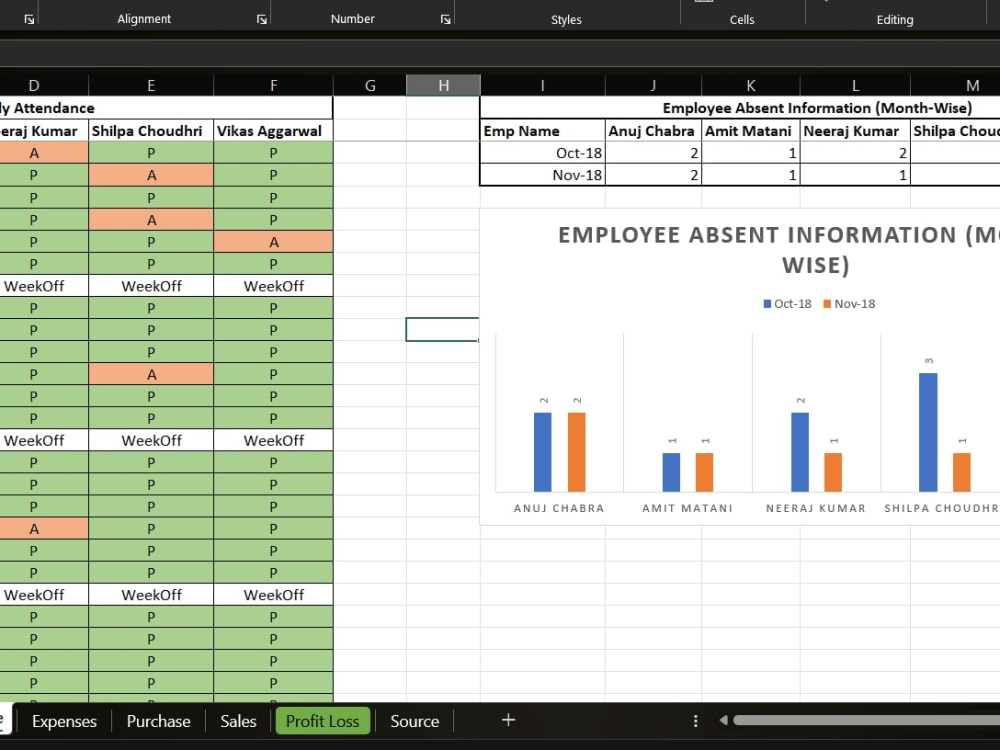1000x750 pixels.
Task: Open the Profit Loss sheet tab
Action: [x=323, y=721]
